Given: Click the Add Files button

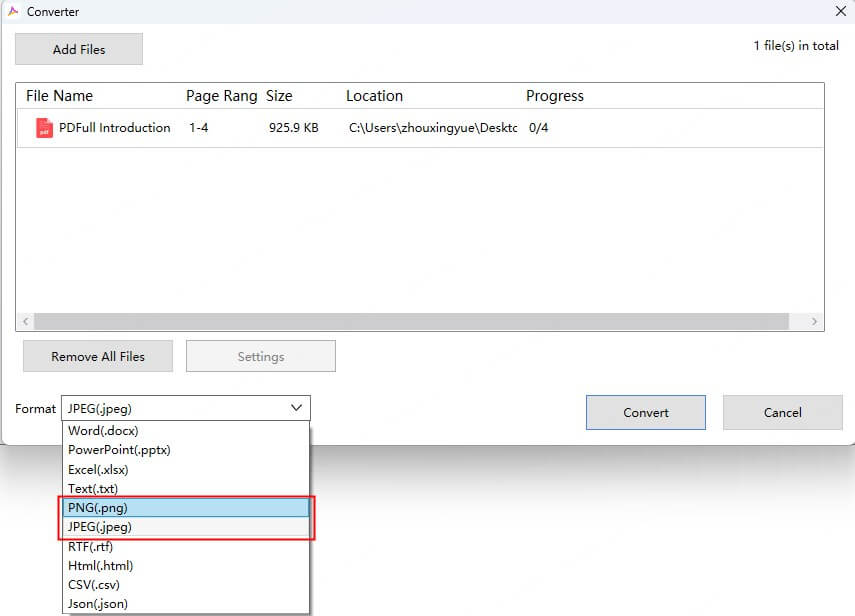Looking at the screenshot, I should (78, 48).
